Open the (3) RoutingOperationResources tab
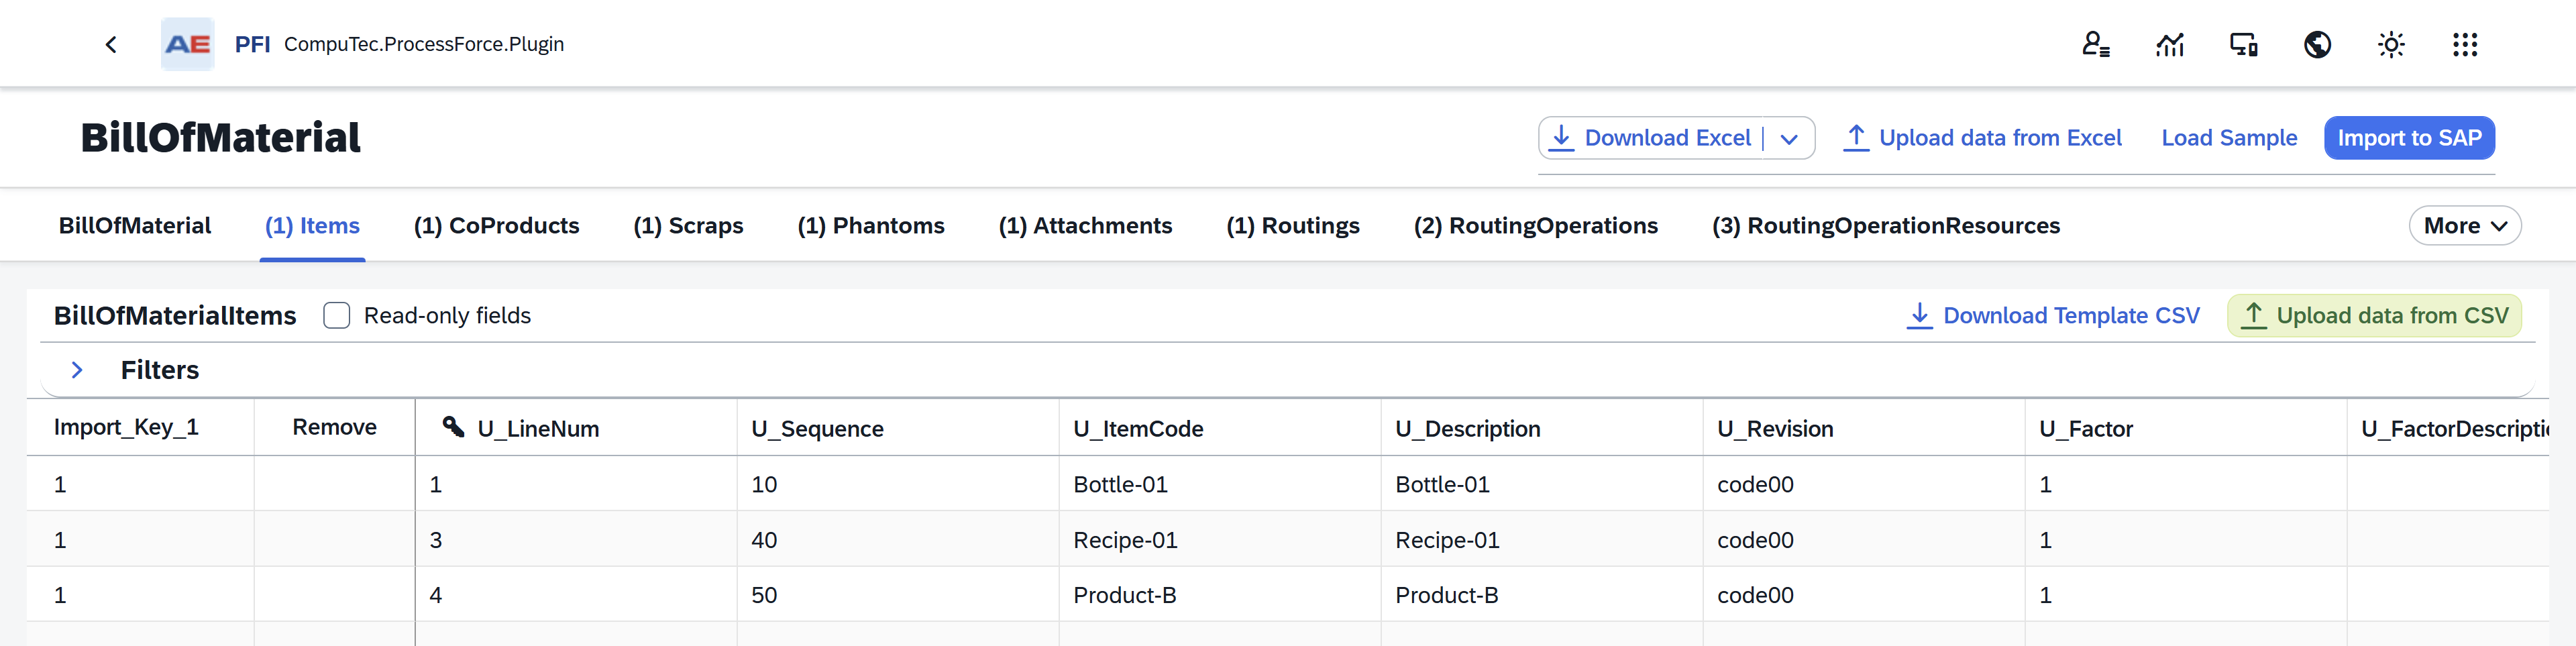Image resolution: width=2576 pixels, height=646 pixels. click(1886, 226)
